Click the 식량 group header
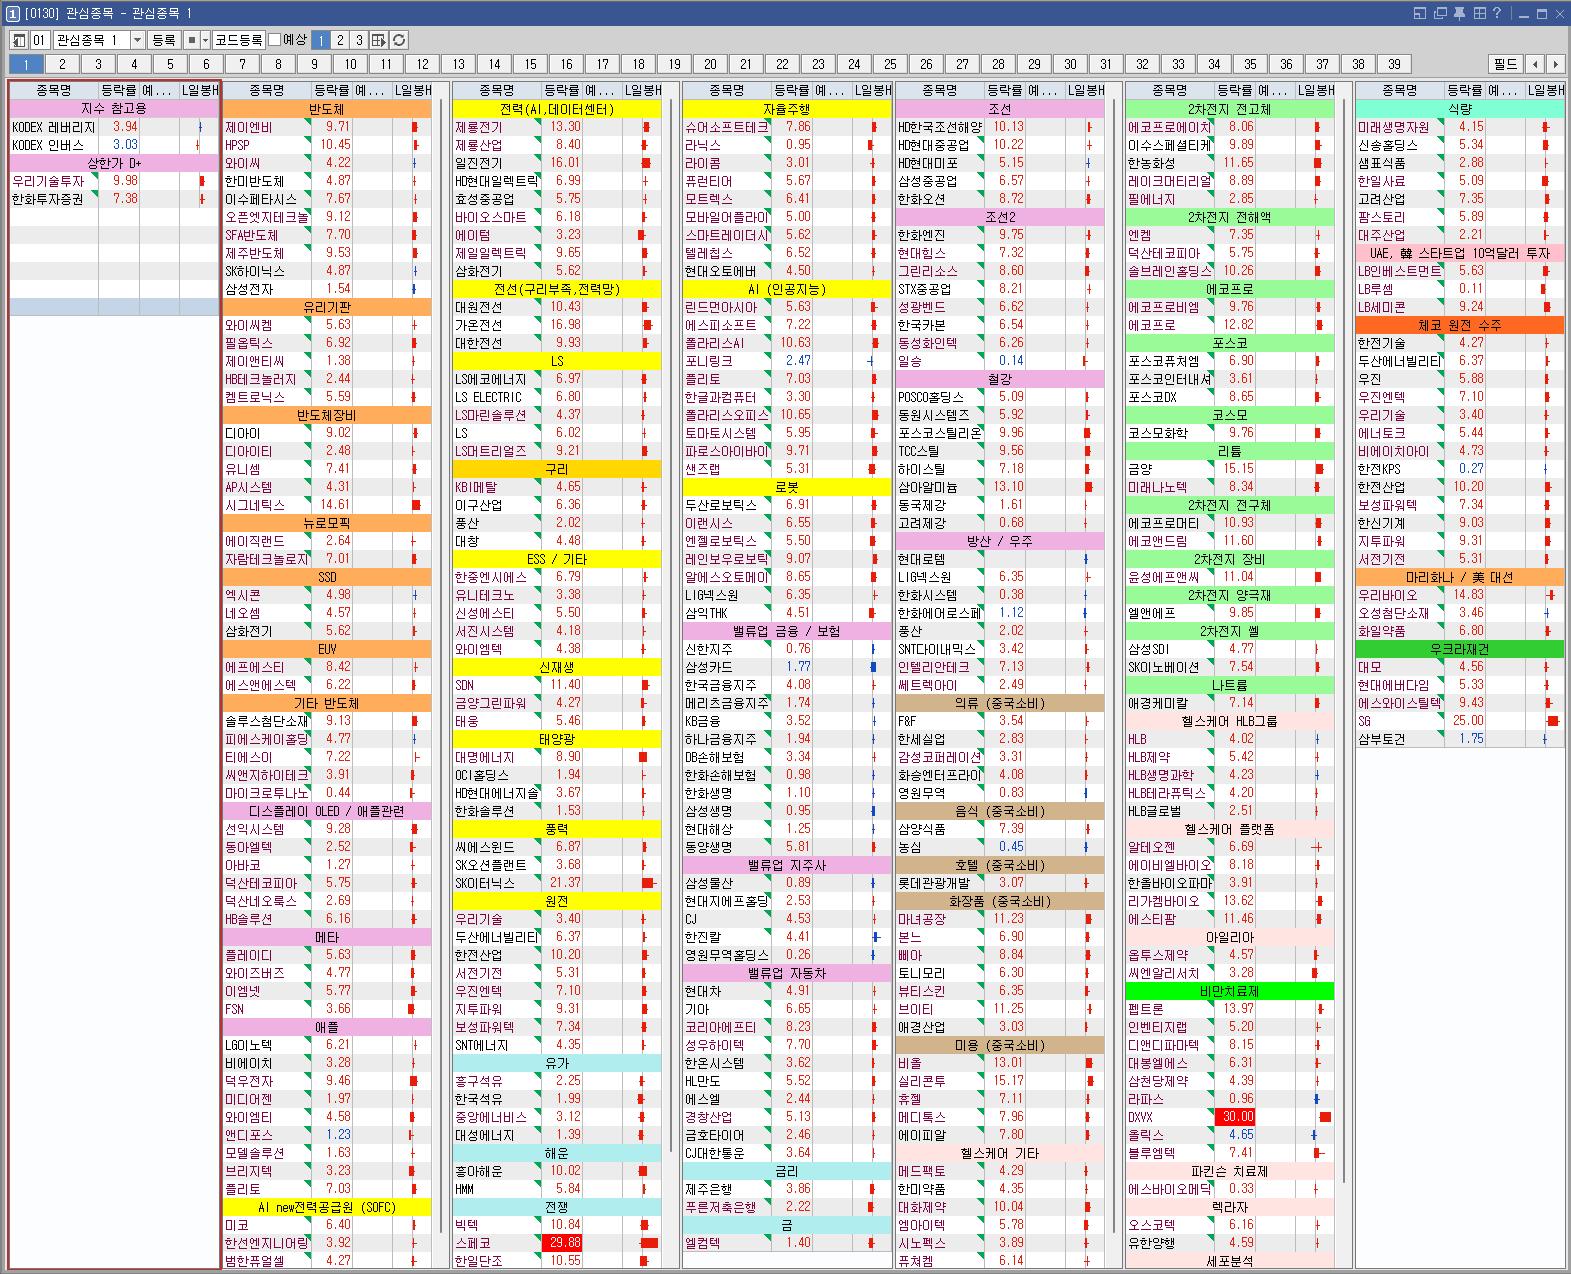Screen dimensions: 1571x1274 coord(1460,109)
